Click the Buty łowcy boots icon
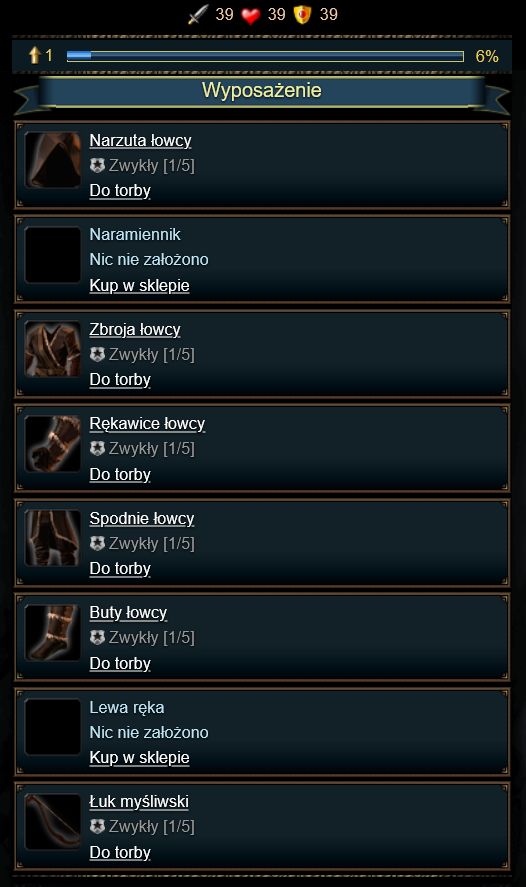This screenshot has width=526, height=887. (x=53, y=632)
